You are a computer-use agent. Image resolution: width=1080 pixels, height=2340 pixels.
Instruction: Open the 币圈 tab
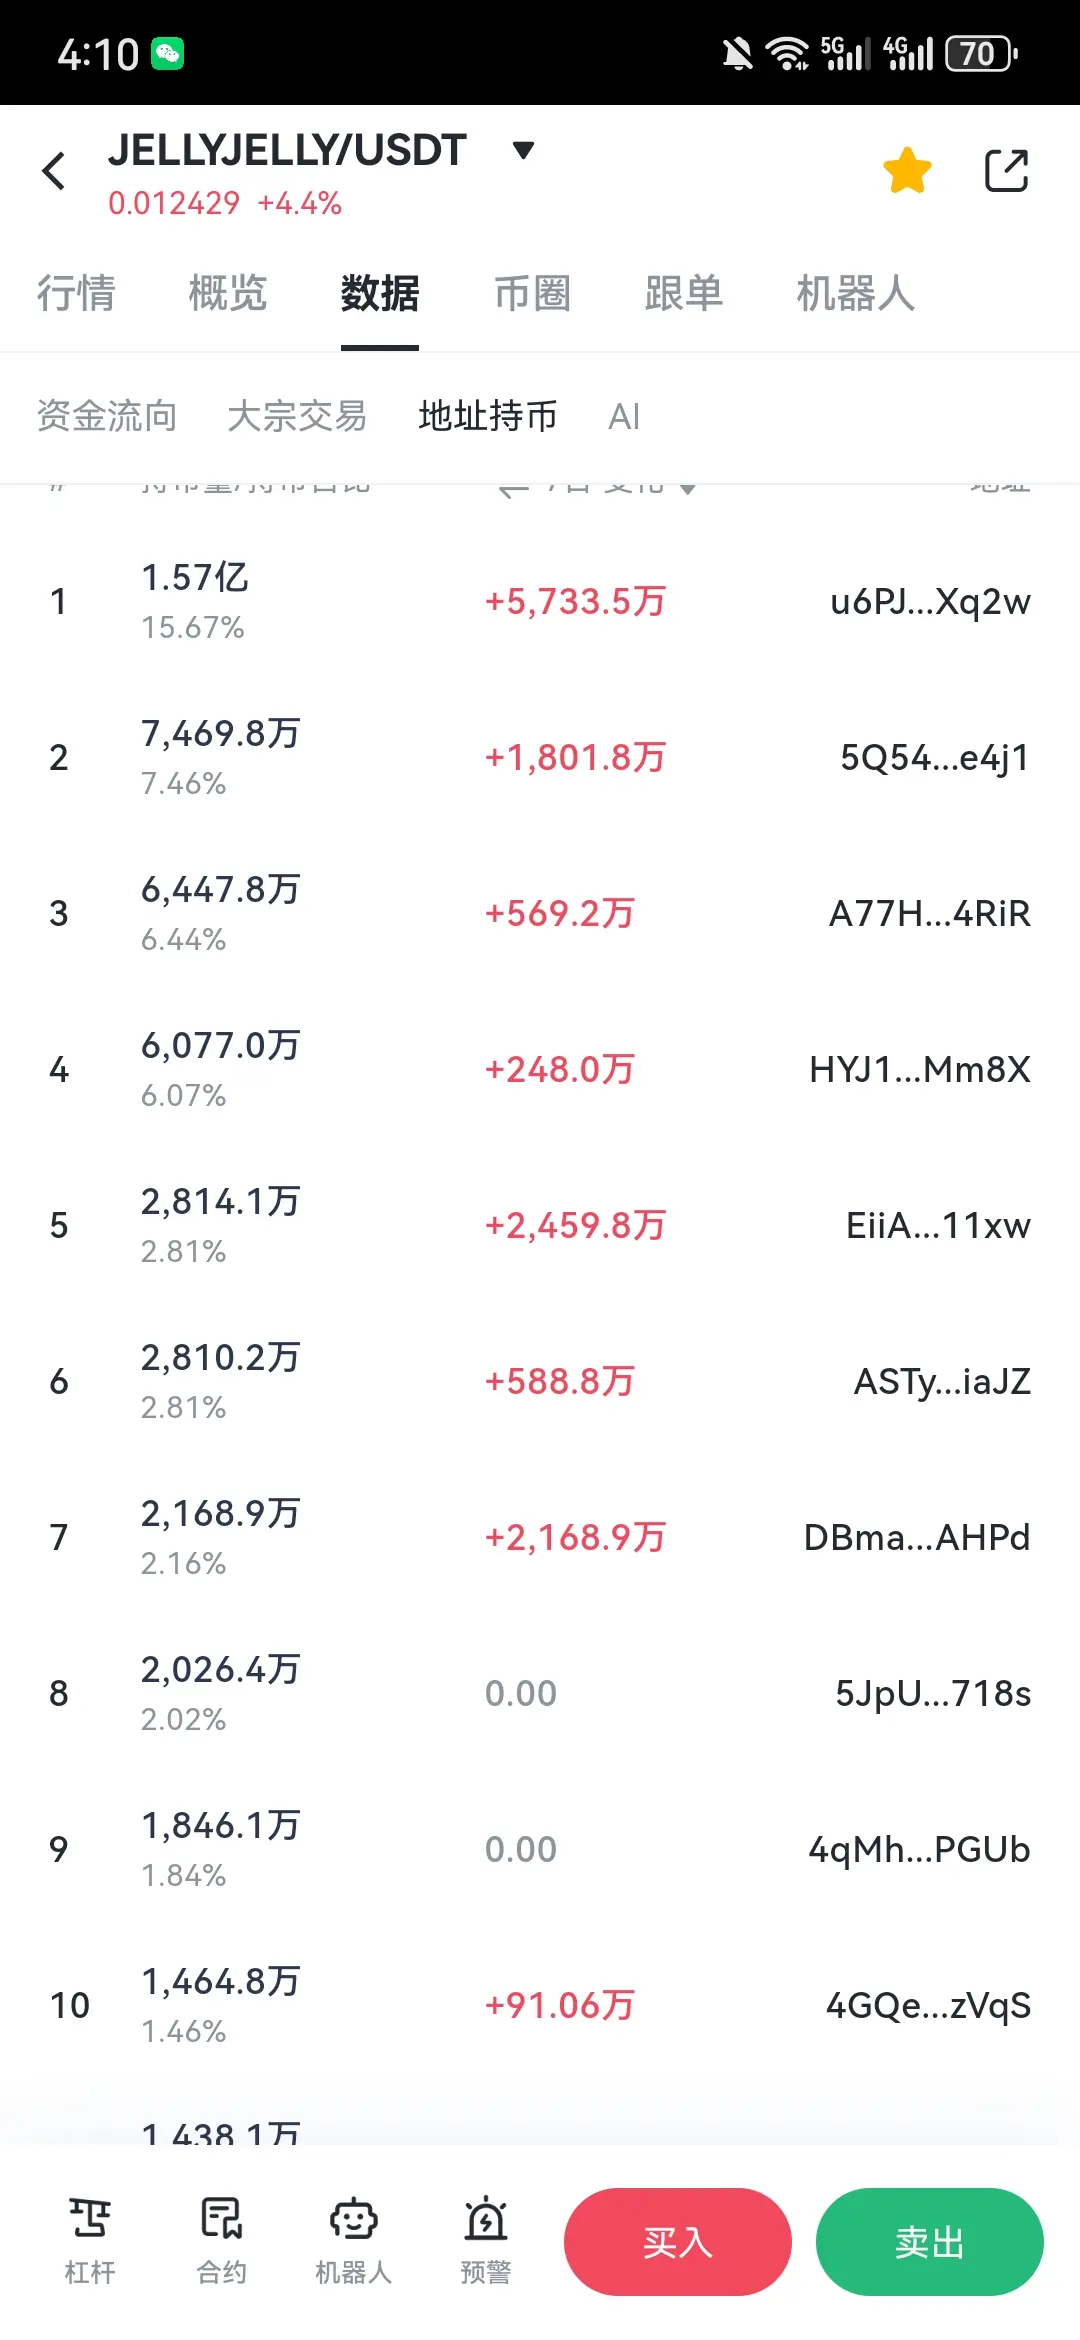click(x=532, y=294)
